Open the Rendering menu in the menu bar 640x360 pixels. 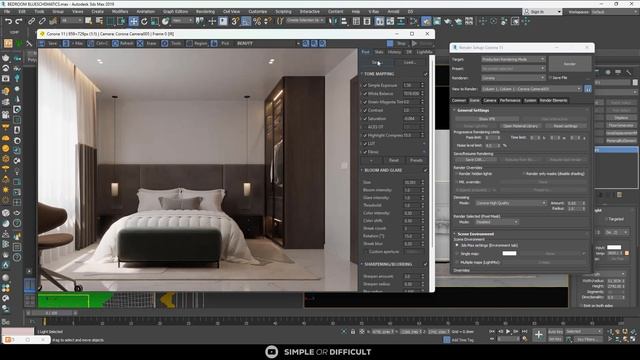click(205, 11)
